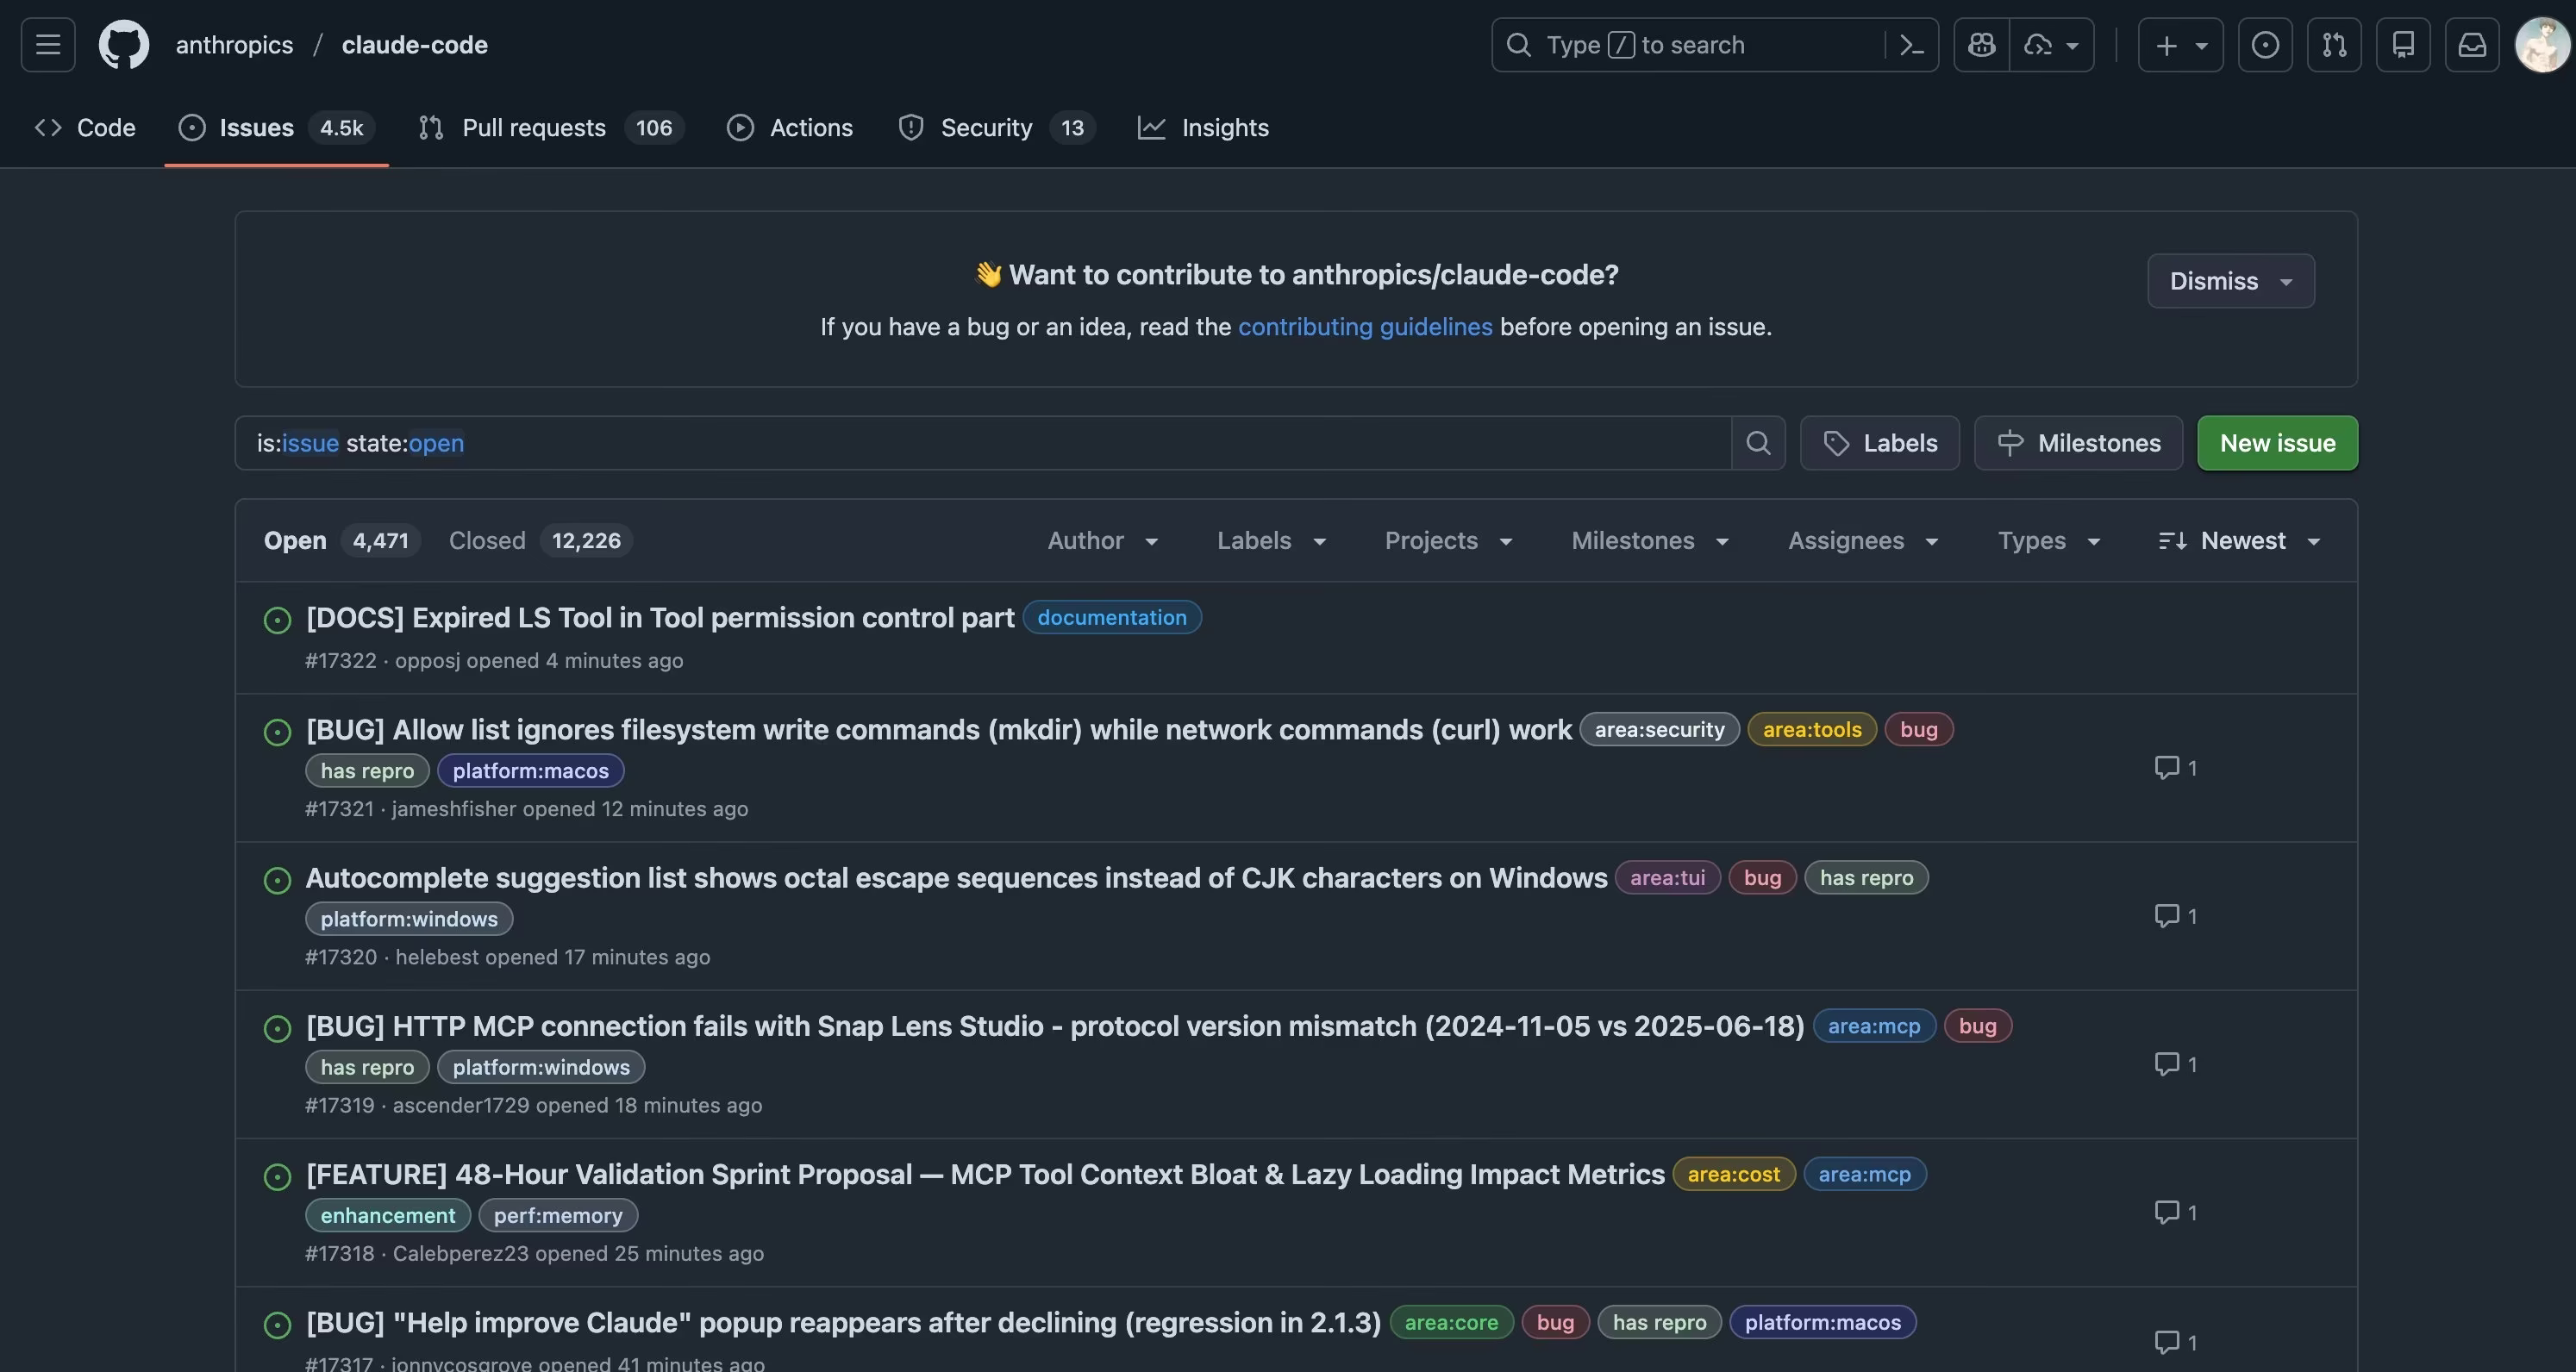Click the search magnifier button beside filter box
2576x1372 pixels.
tap(1758, 443)
